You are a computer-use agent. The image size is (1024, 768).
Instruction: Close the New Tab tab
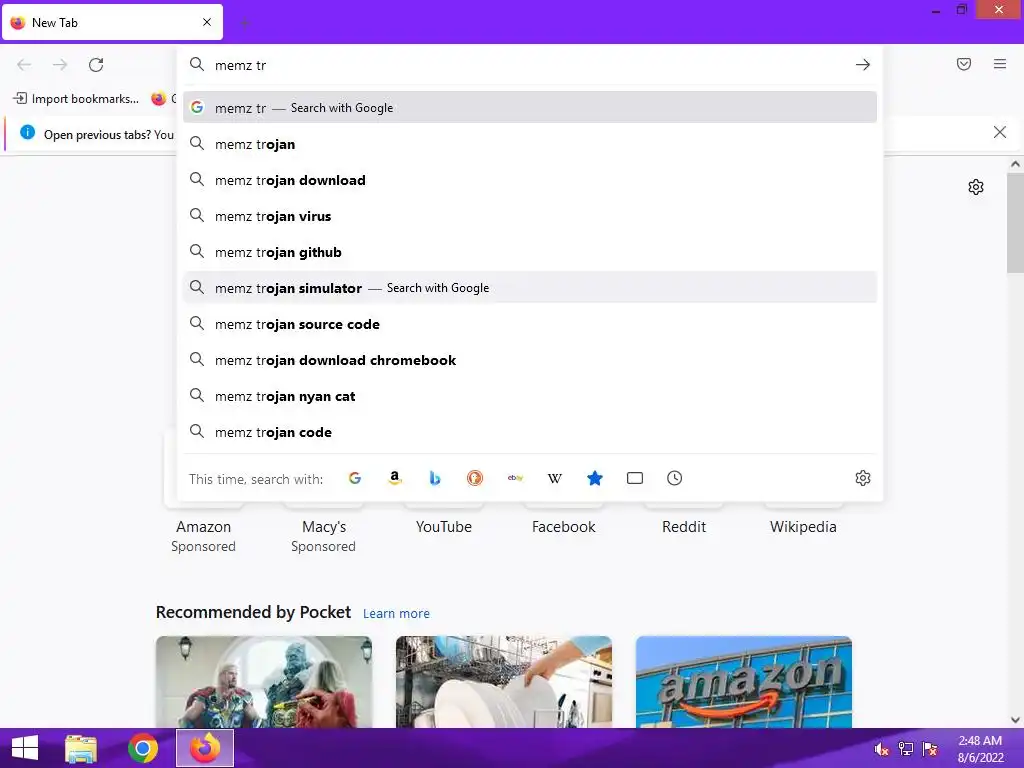pyautogui.click(x=207, y=22)
